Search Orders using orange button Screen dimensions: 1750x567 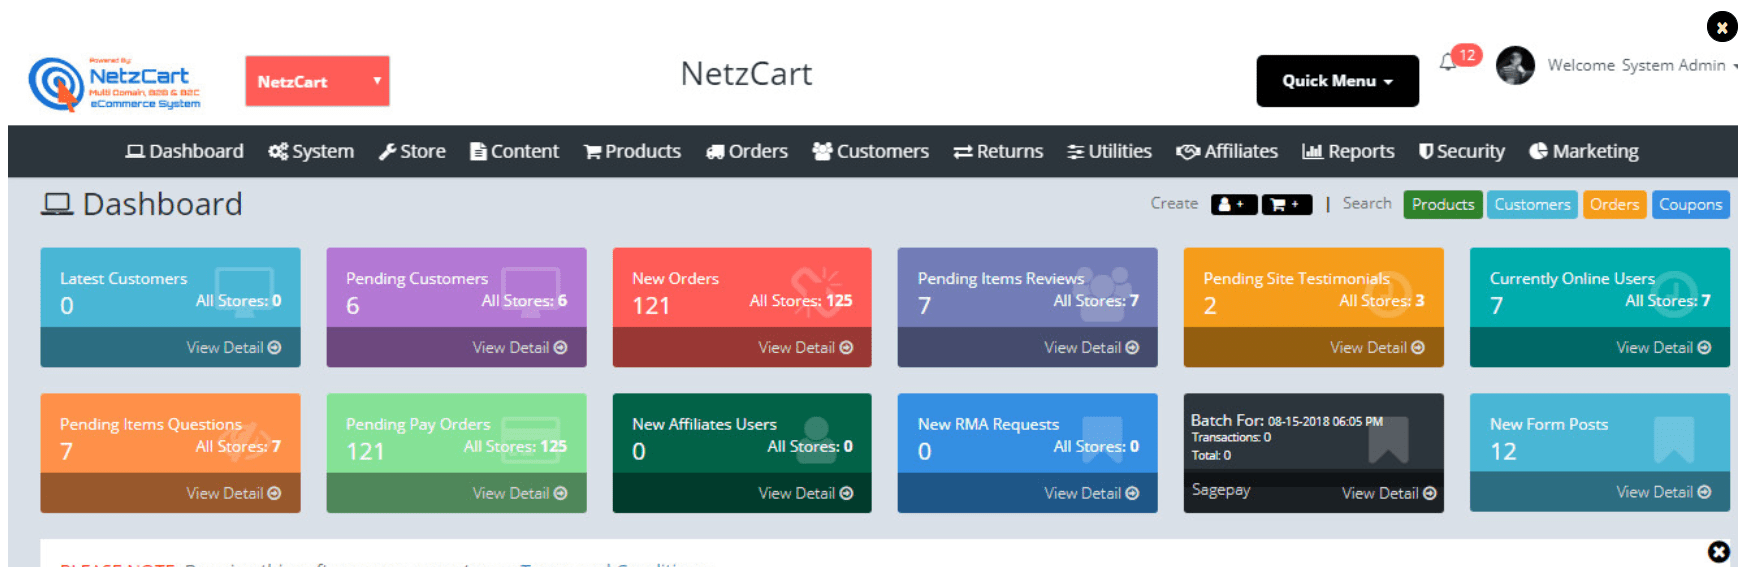pyautogui.click(x=1614, y=205)
